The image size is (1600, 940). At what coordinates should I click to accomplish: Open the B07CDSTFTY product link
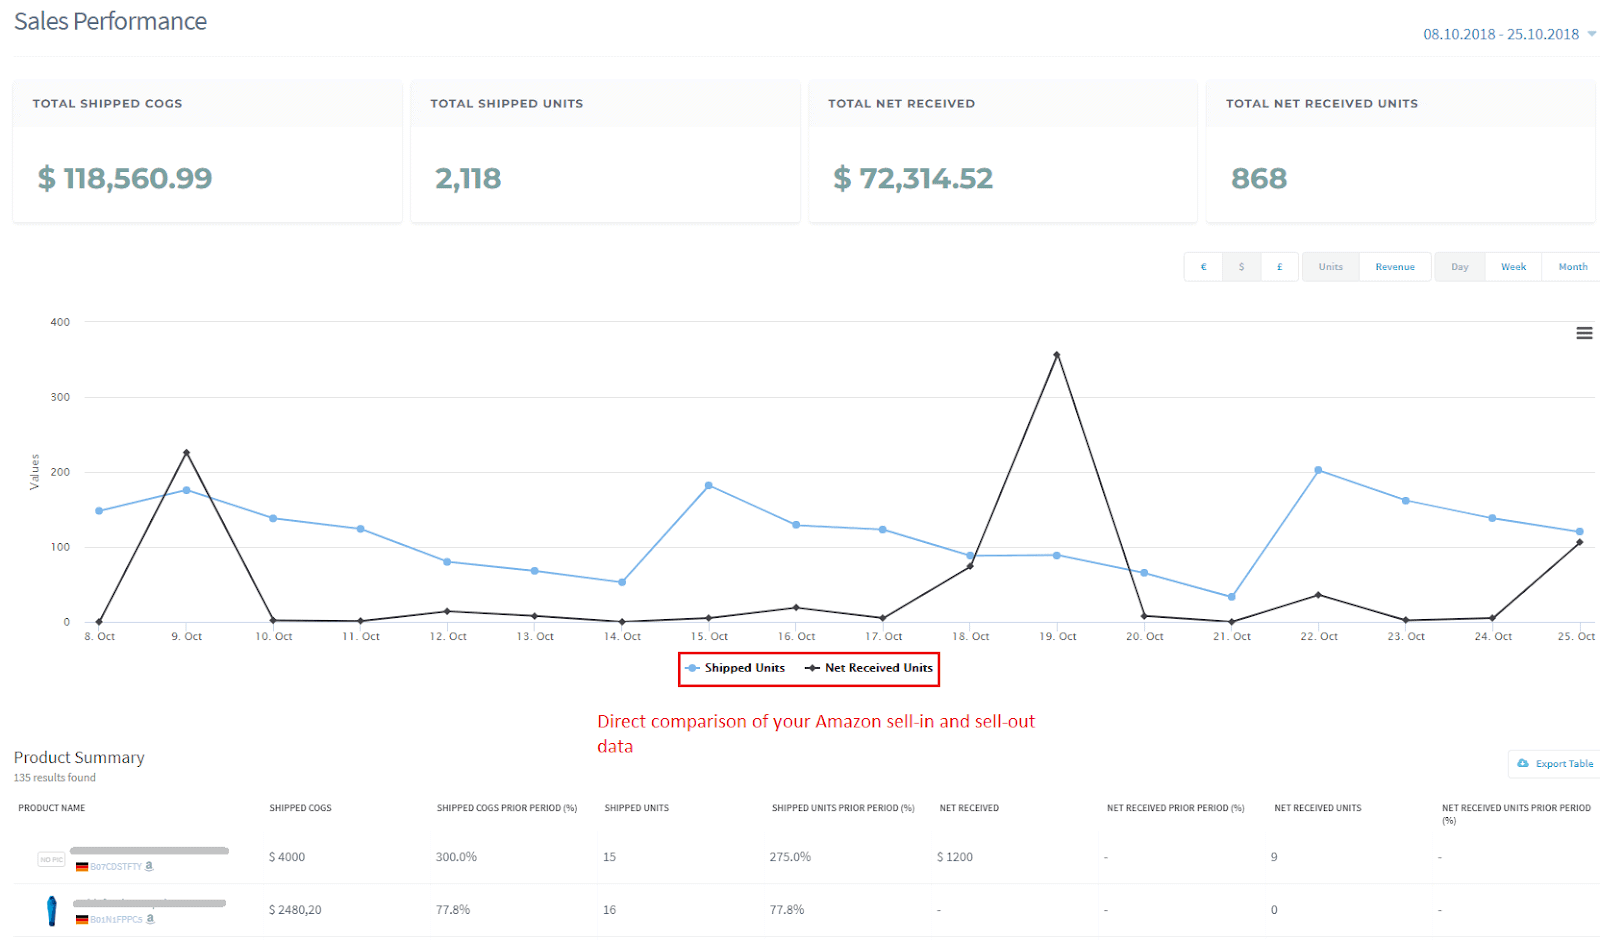[116, 867]
